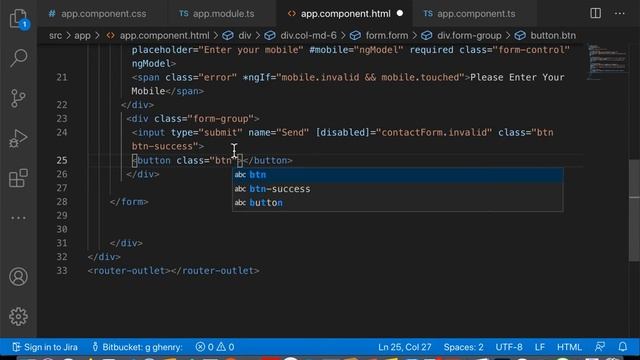Open the form.form breadcrumb
This screenshot has width=640, height=360.
[x=379, y=36]
